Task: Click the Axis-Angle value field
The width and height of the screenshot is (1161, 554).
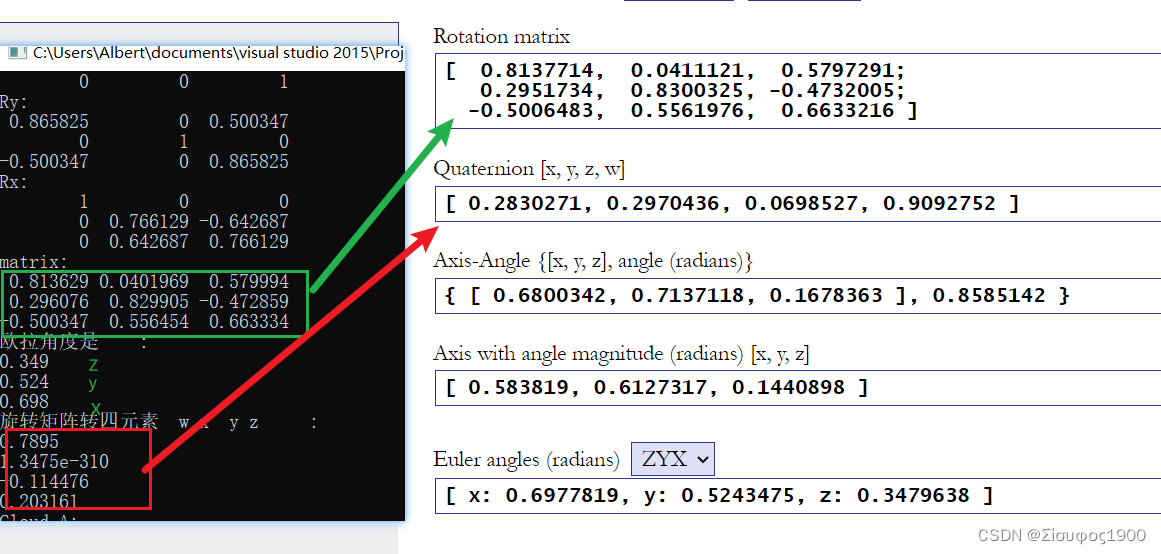Action: point(798,296)
